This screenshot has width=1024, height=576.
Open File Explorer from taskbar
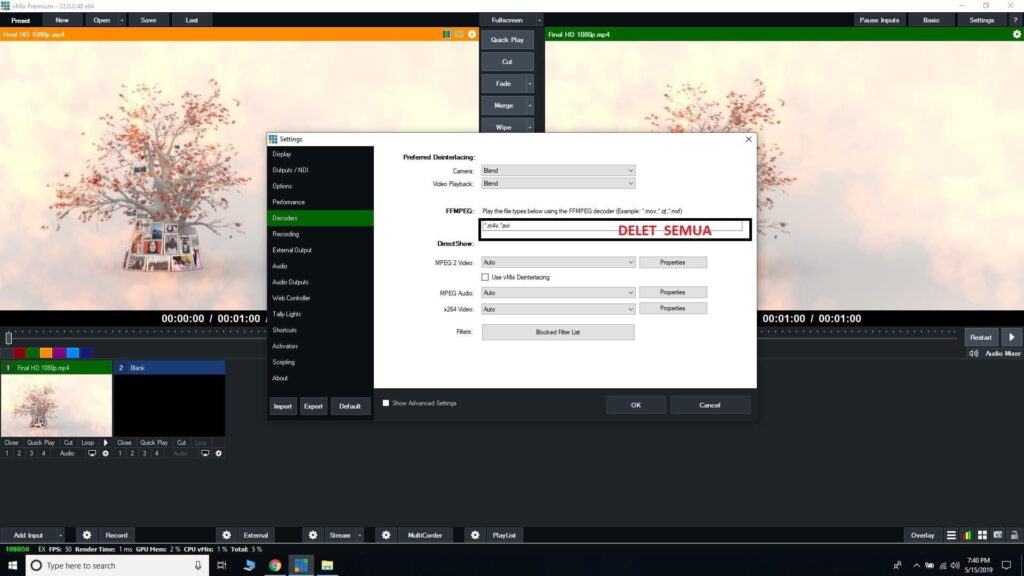coord(327,566)
